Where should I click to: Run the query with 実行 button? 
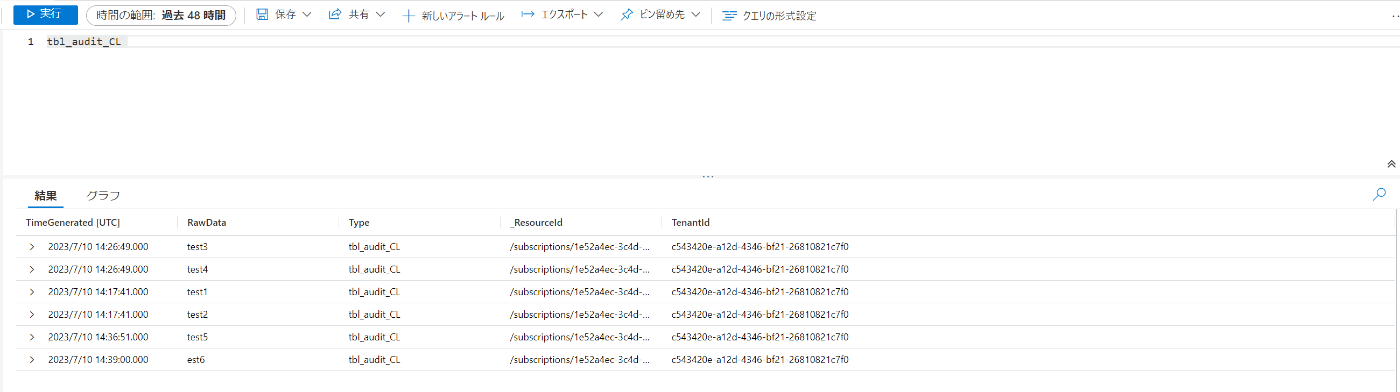pyautogui.click(x=45, y=15)
